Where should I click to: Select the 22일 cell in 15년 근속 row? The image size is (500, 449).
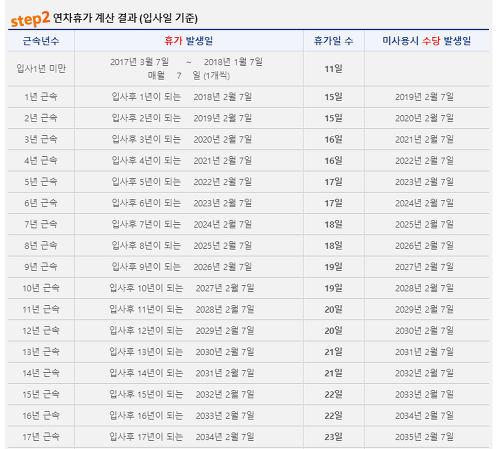(x=334, y=394)
